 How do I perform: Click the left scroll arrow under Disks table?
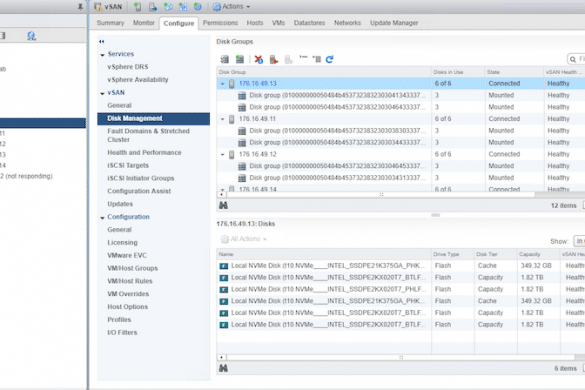(x=222, y=358)
